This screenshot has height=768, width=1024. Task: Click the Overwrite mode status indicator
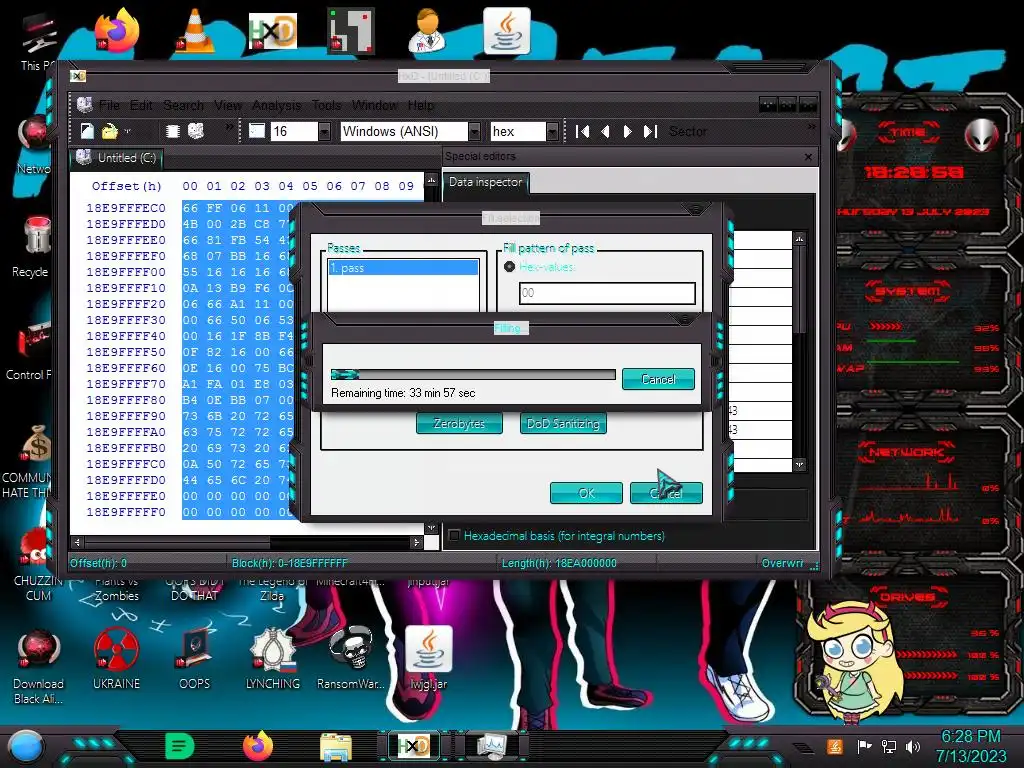click(782, 563)
